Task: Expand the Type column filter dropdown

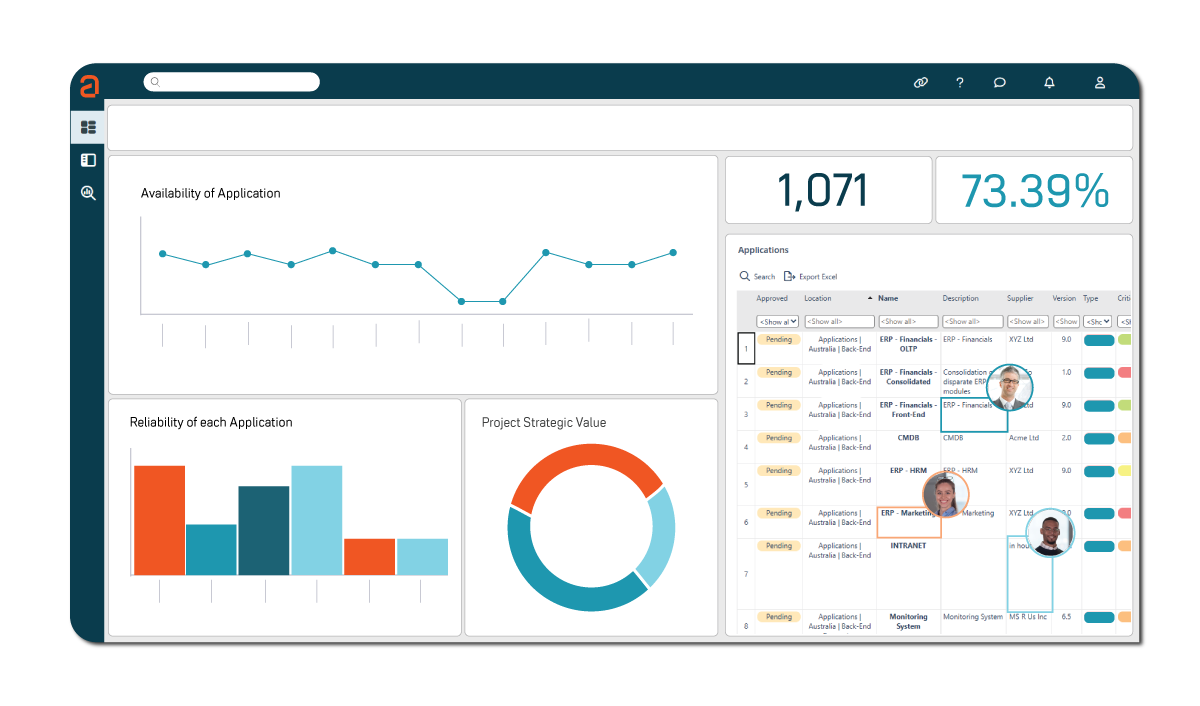Action: (x=1098, y=322)
